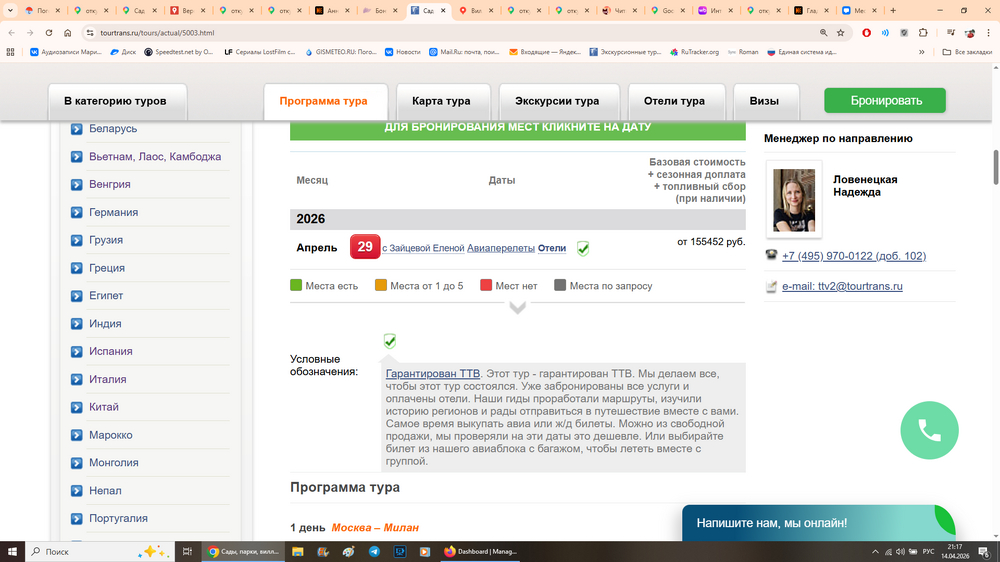Select the red 29 April date box
Image resolution: width=1000 pixels, height=562 pixels.
(365, 247)
